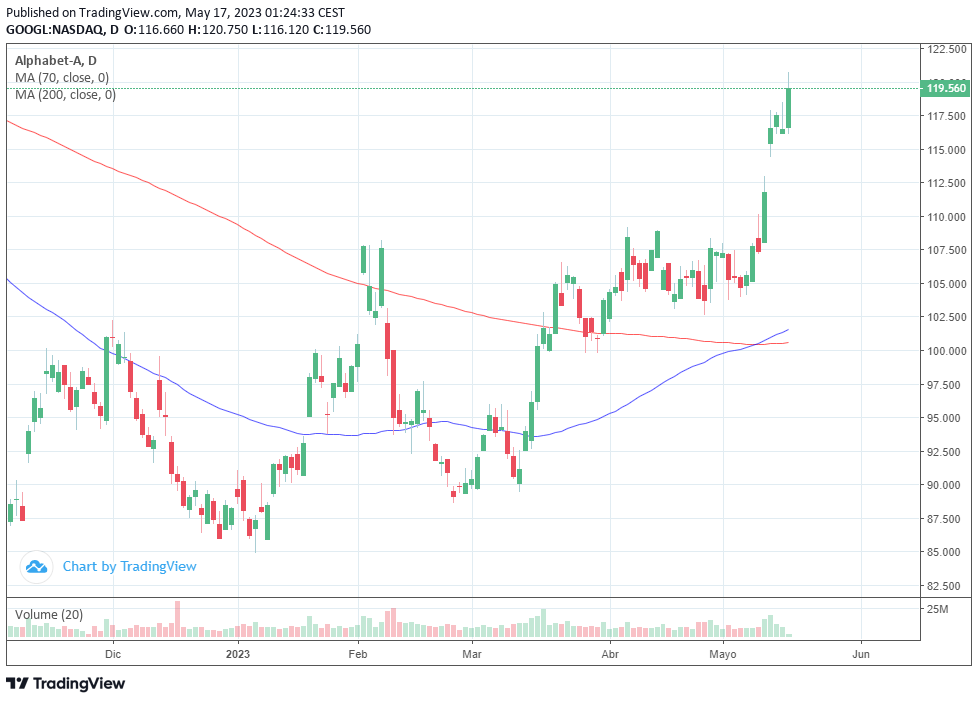The image size is (978, 702).
Task: Click the 'Abr' month label on time axis
Action: 610,654
